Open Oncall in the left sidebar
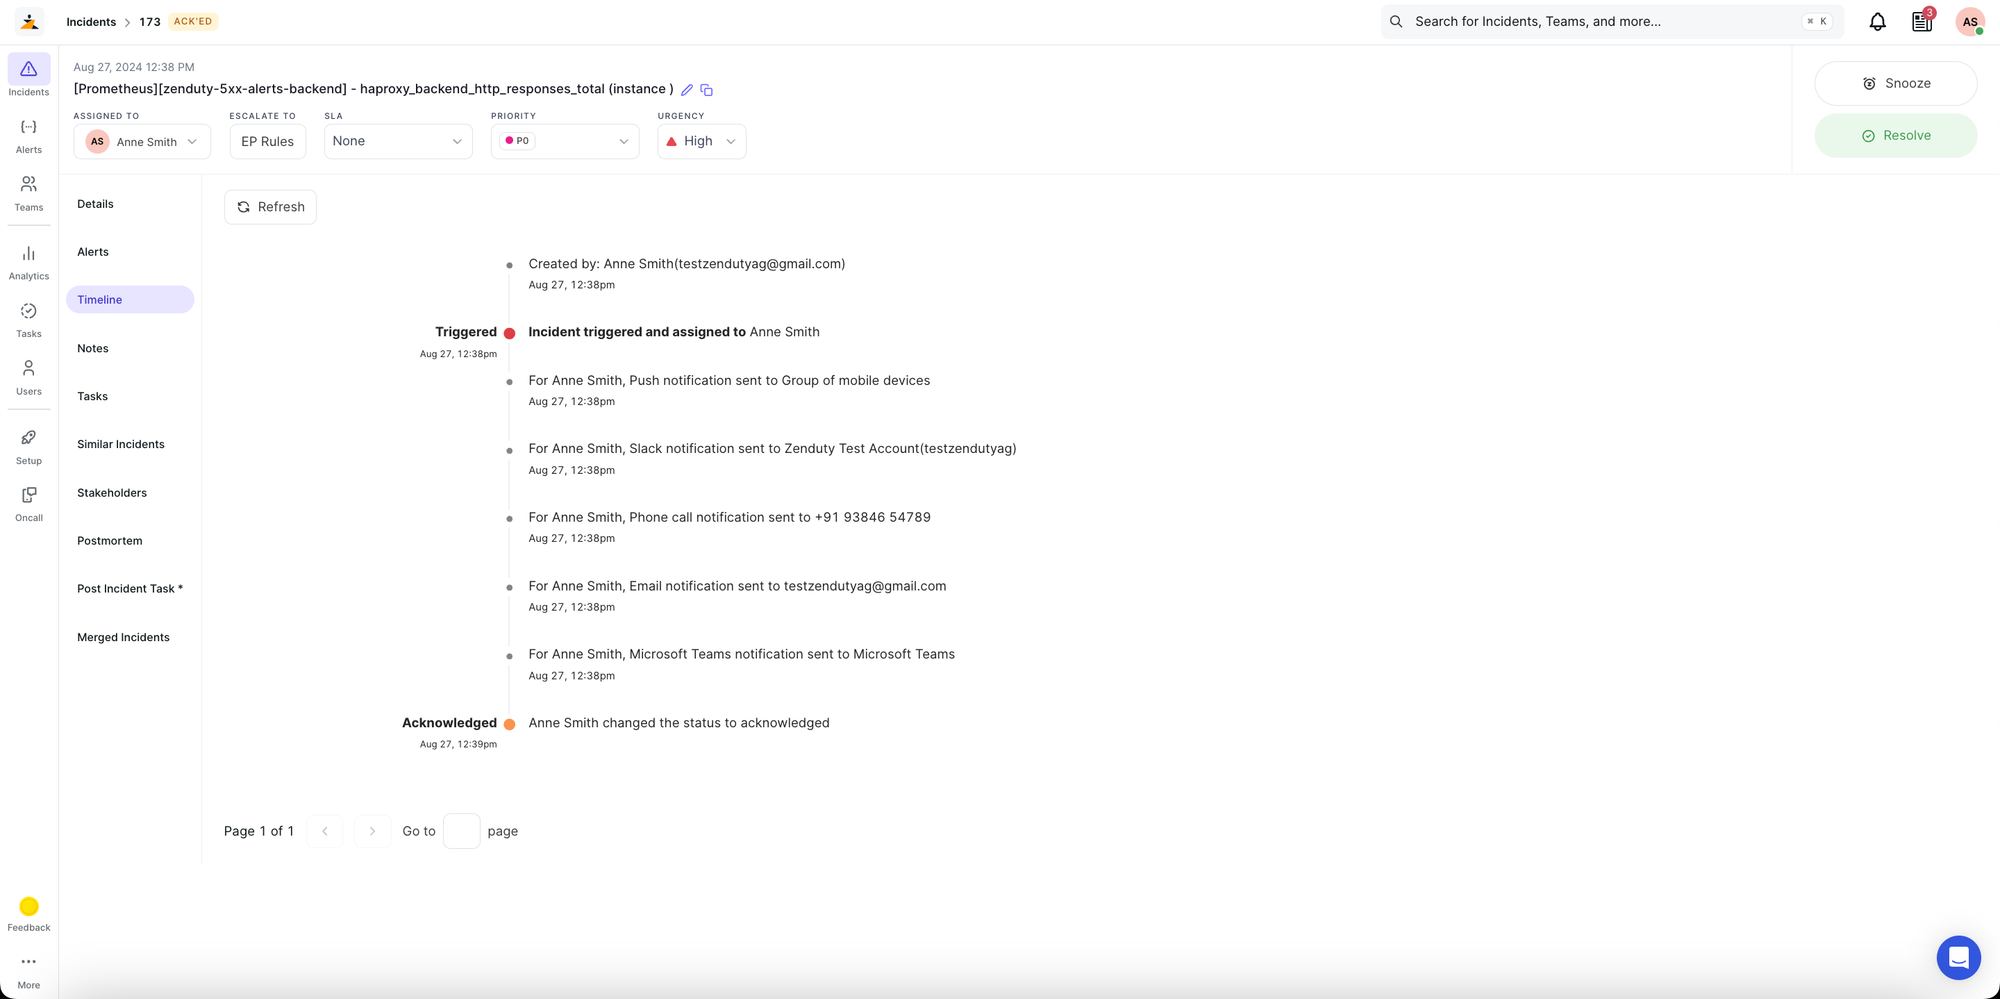 pos(29,504)
